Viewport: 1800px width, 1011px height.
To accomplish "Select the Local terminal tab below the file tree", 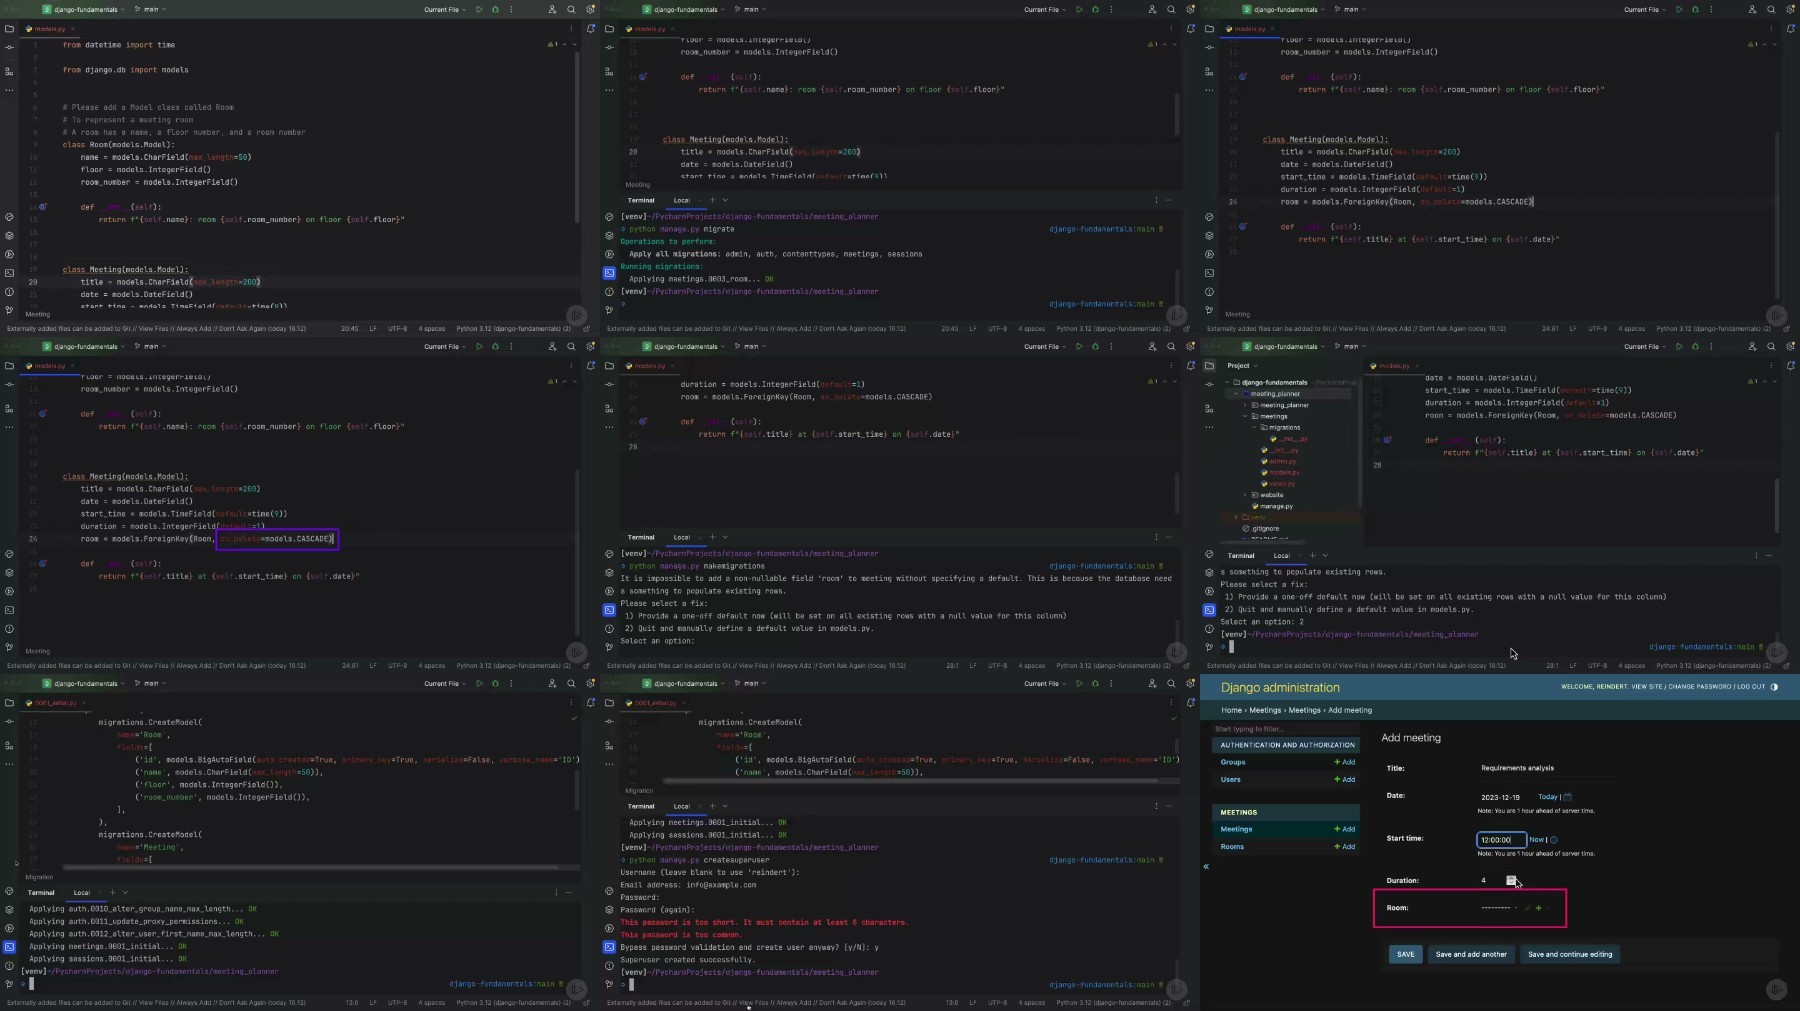I will pos(1281,555).
